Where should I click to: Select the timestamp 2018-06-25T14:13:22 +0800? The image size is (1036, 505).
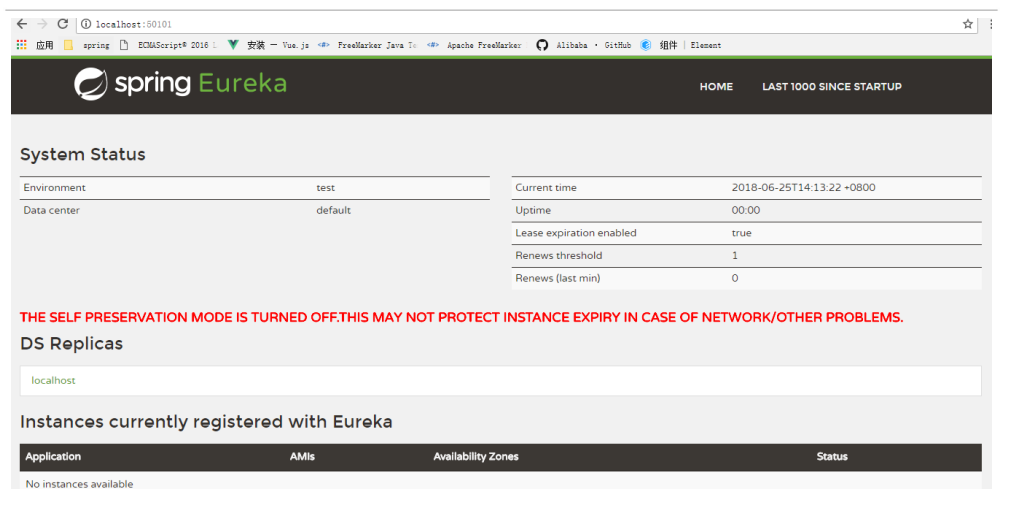pos(803,188)
